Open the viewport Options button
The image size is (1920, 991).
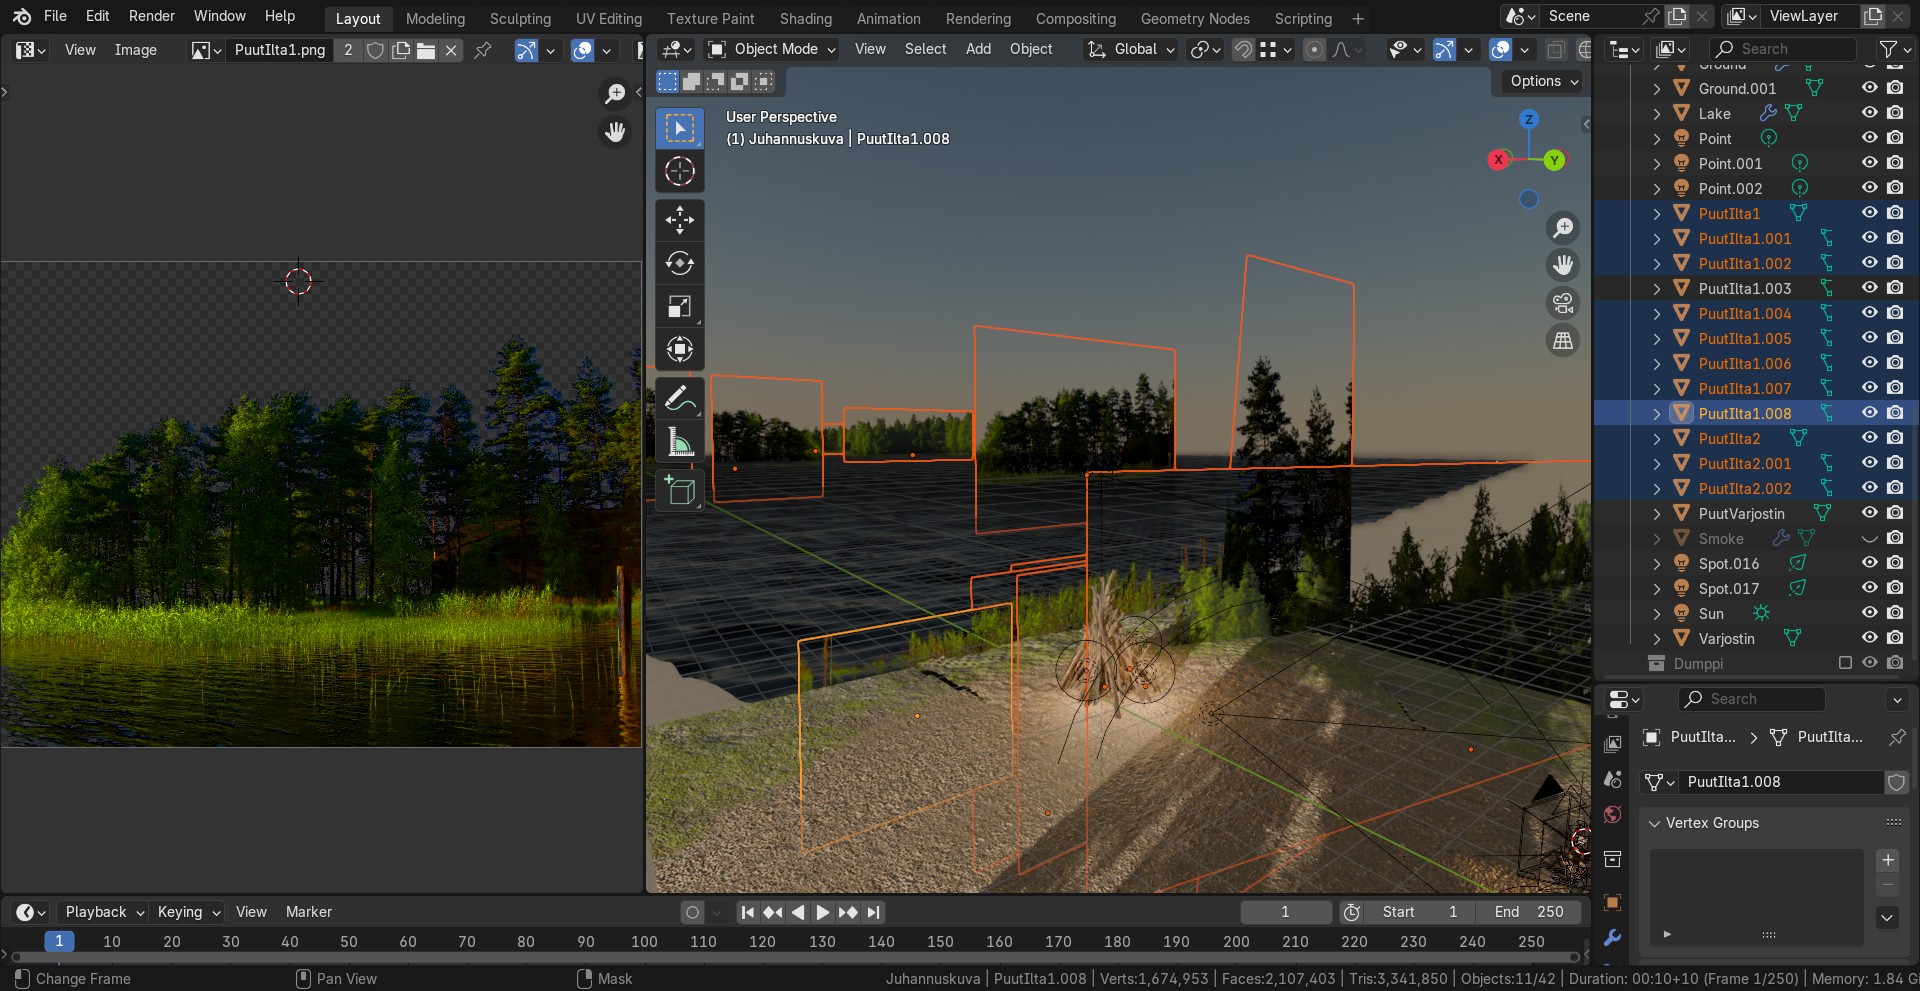1544,81
